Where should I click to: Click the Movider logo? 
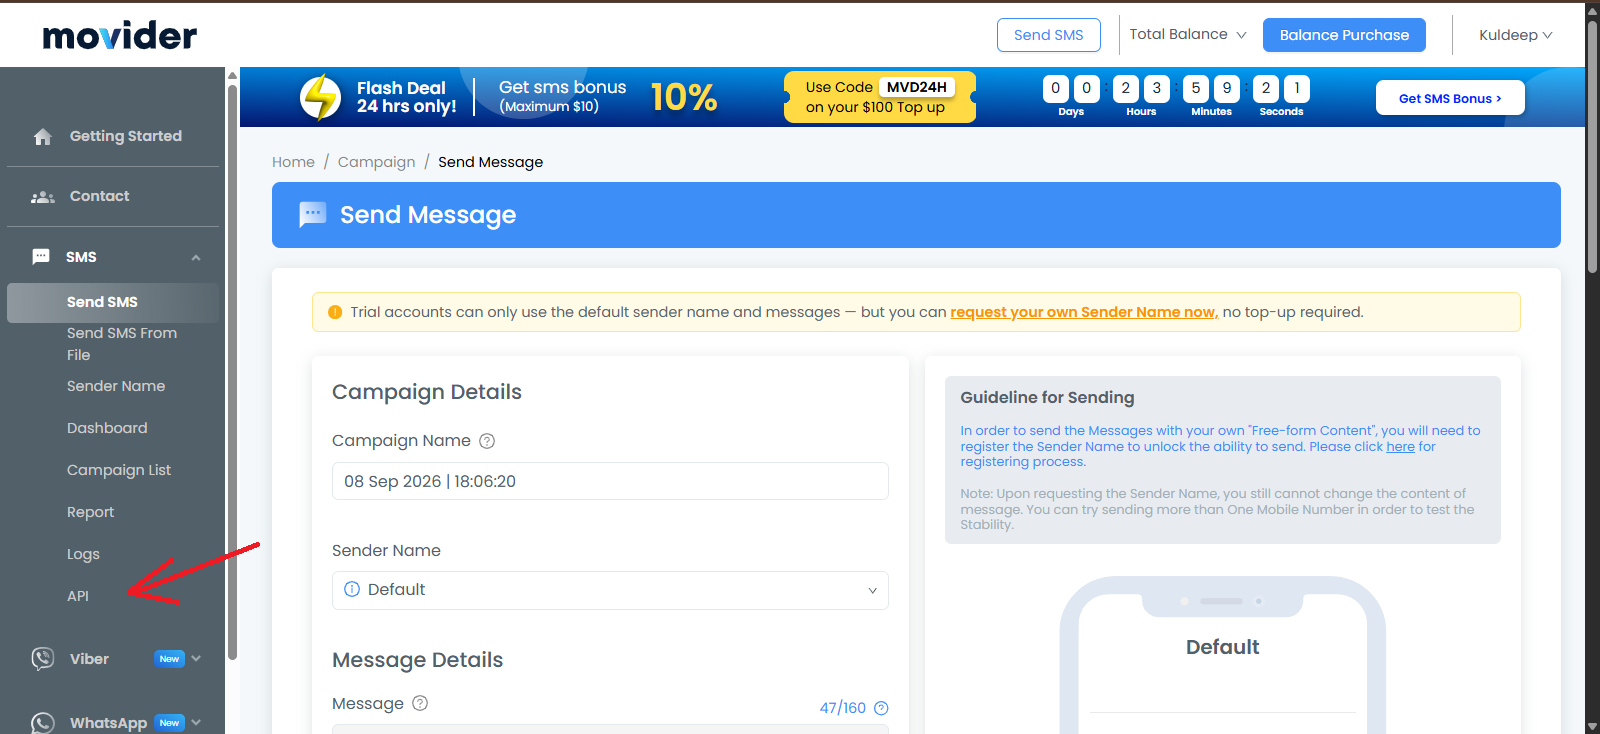coord(120,36)
